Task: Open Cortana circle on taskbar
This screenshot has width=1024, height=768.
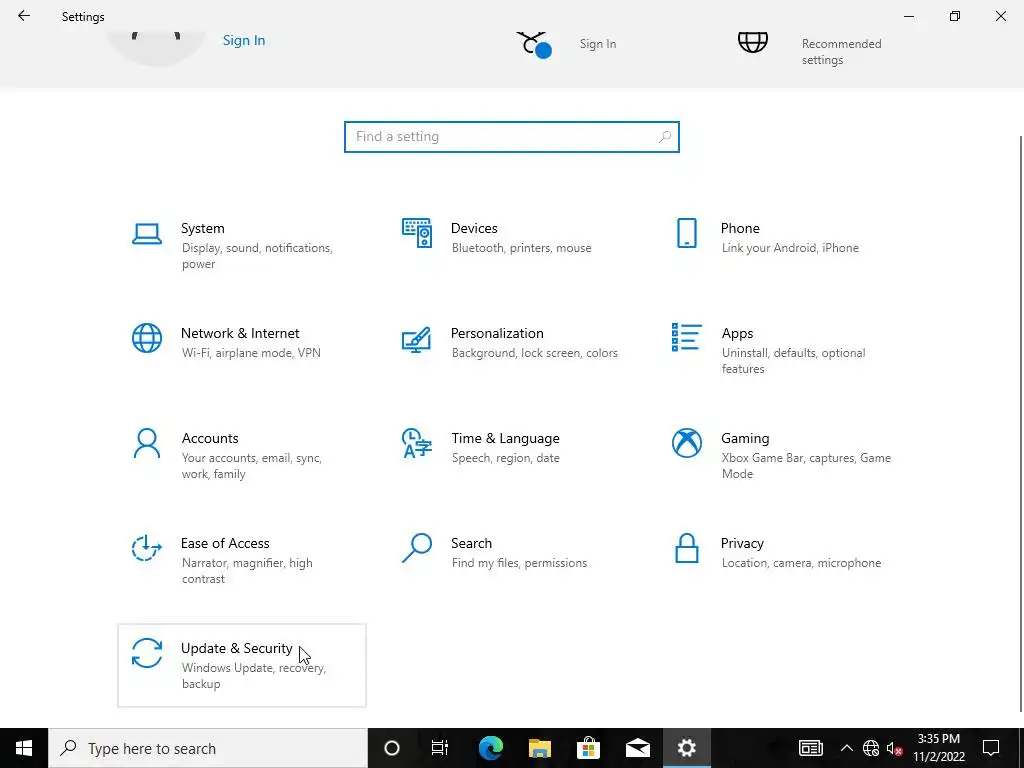Action: pos(392,748)
